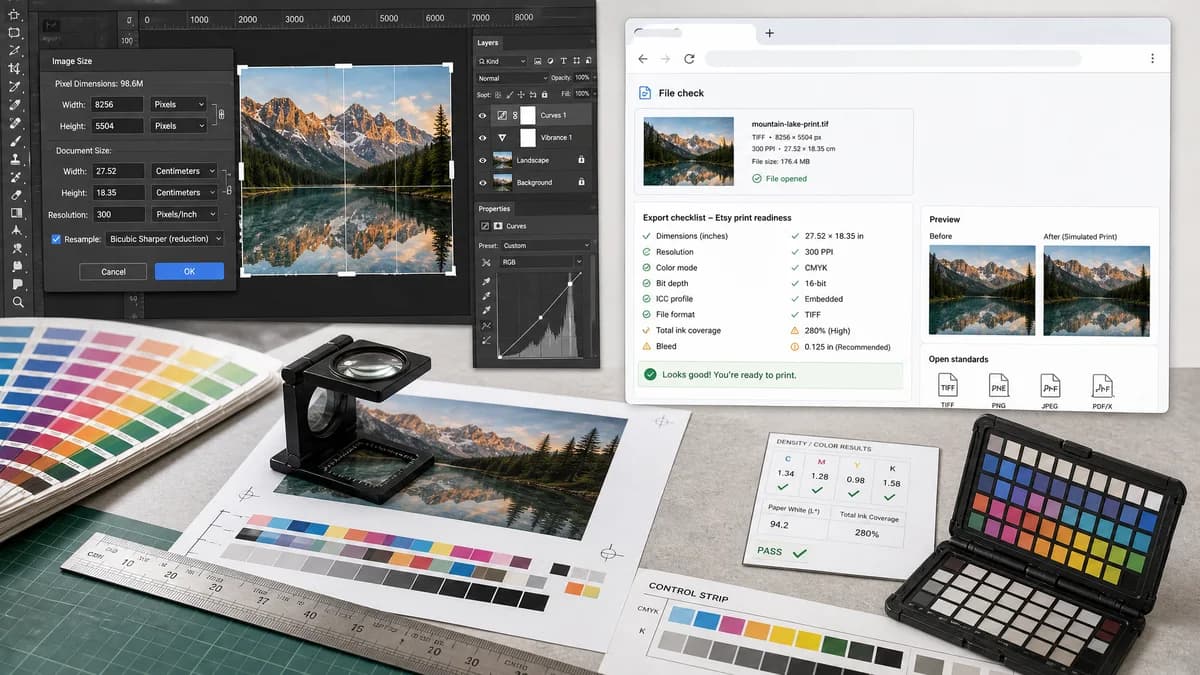Select the middle eyedropper in the Curves properties
1200x675 pixels.
coord(487,296)
